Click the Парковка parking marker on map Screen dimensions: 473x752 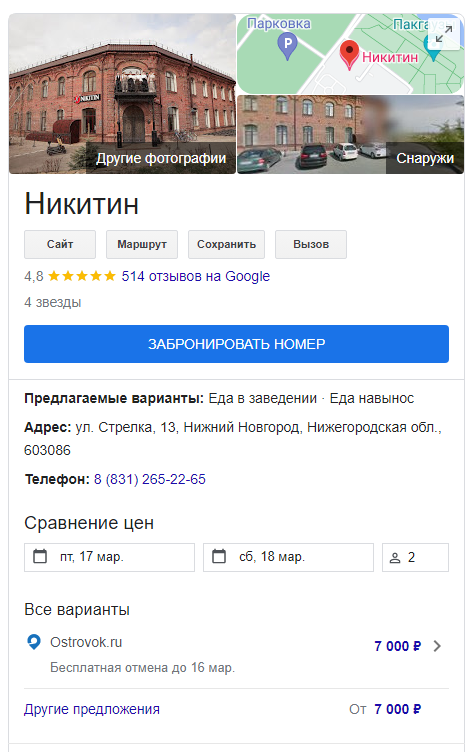point(287,47)
